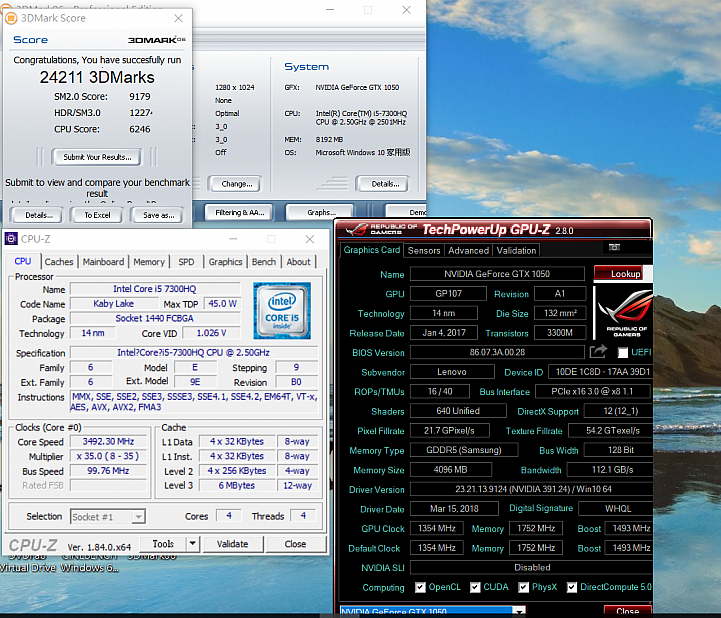721x618 pixels.
Task: Click the GPU-Z screenshot camera icon
Action: [x=614, y=247]
